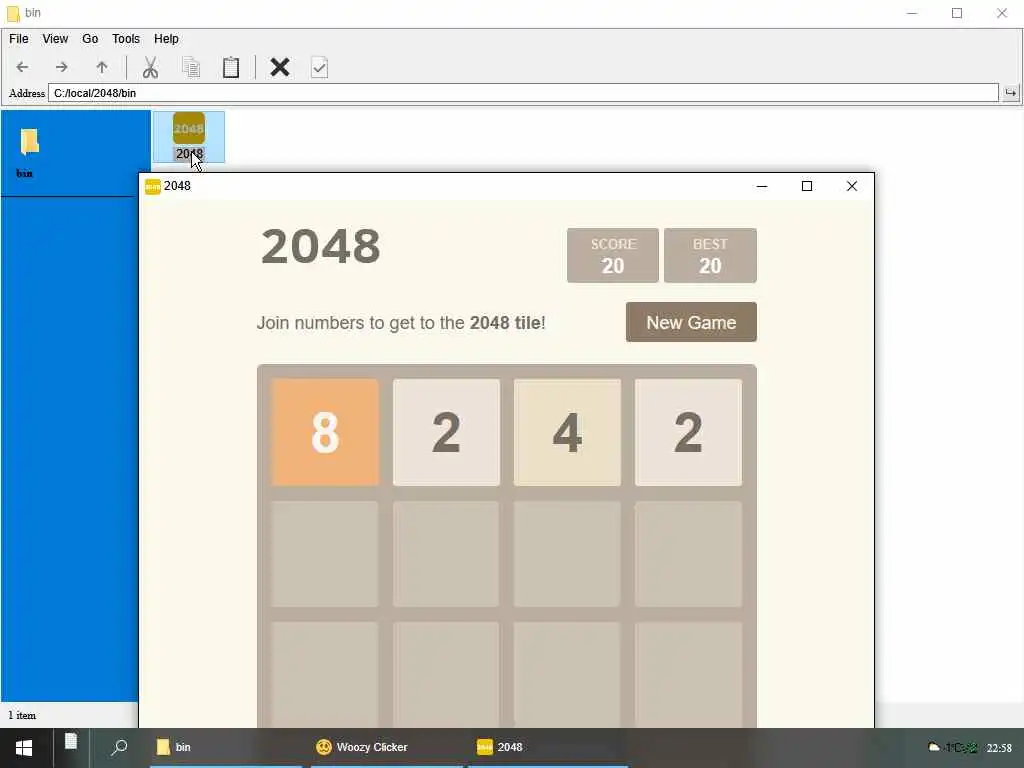Navigate up one folder level

[102, 67]
